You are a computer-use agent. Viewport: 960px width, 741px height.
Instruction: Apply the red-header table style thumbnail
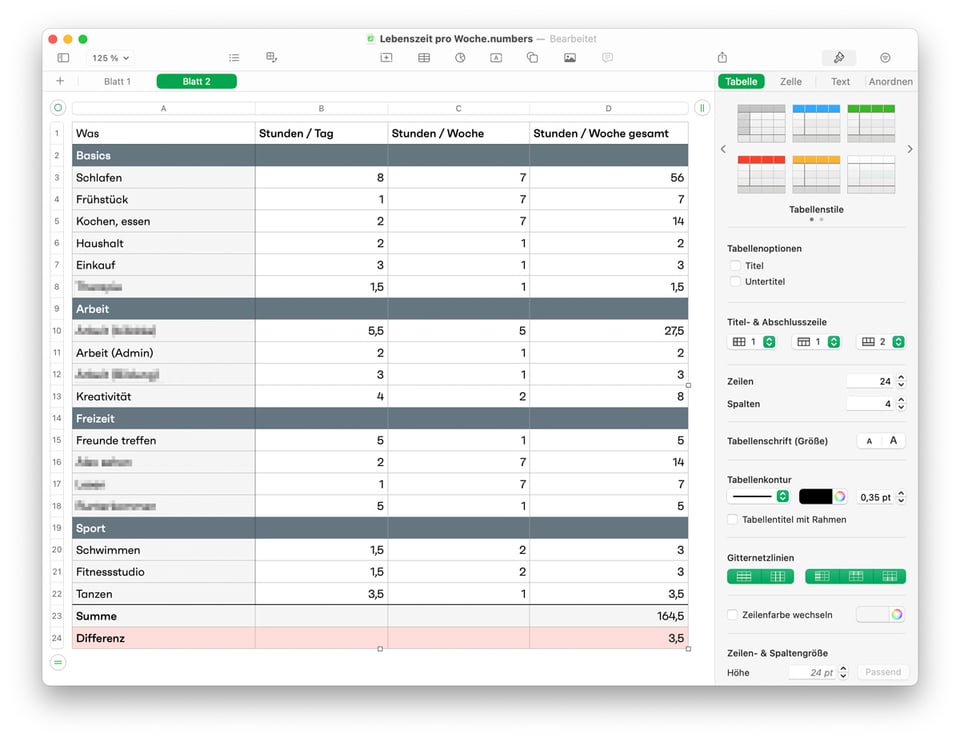761,175
